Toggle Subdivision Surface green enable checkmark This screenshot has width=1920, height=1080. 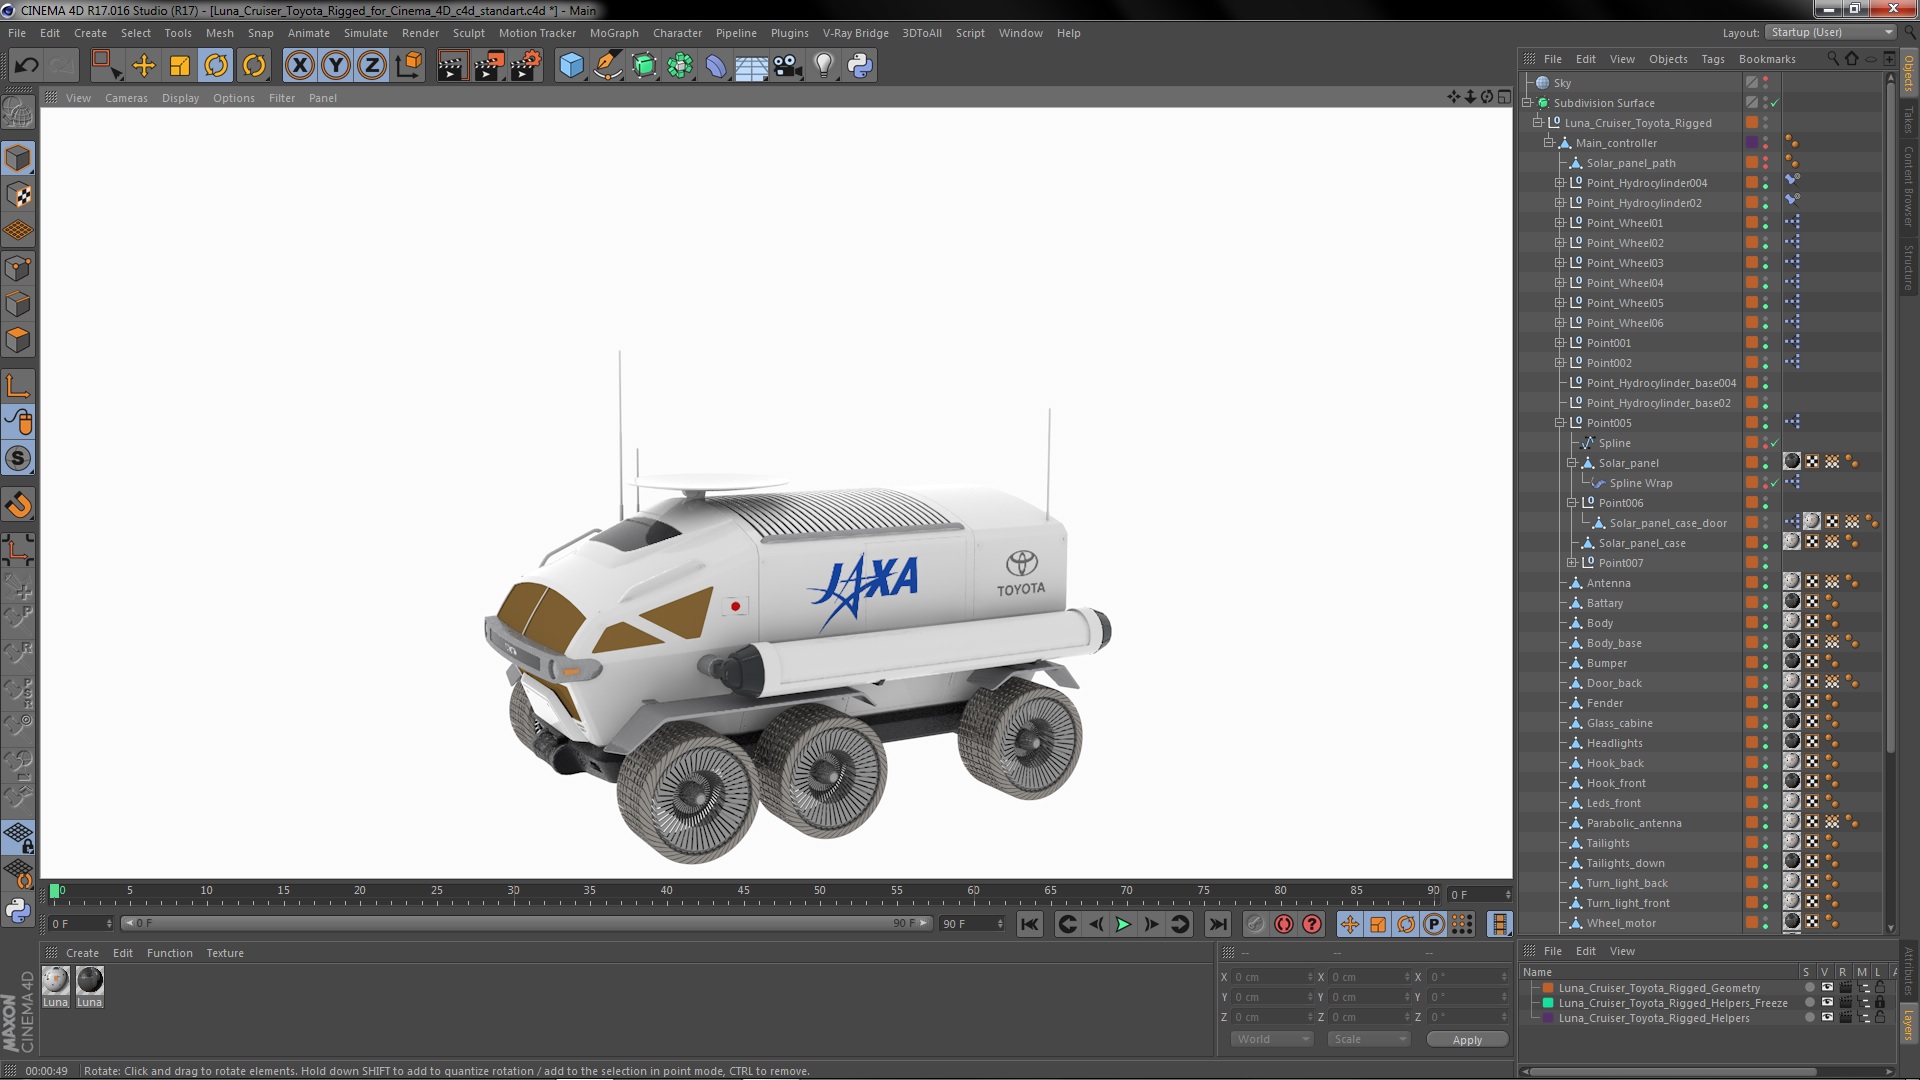tap(1775, 103)
